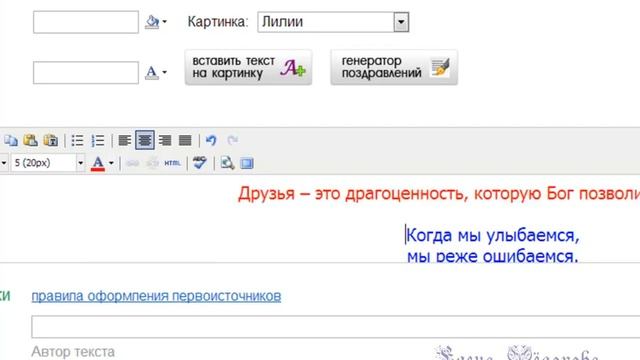The height and width of the screenshot is (360, 640).
Task: Run the ABC spell check
Action: (200, 162)
